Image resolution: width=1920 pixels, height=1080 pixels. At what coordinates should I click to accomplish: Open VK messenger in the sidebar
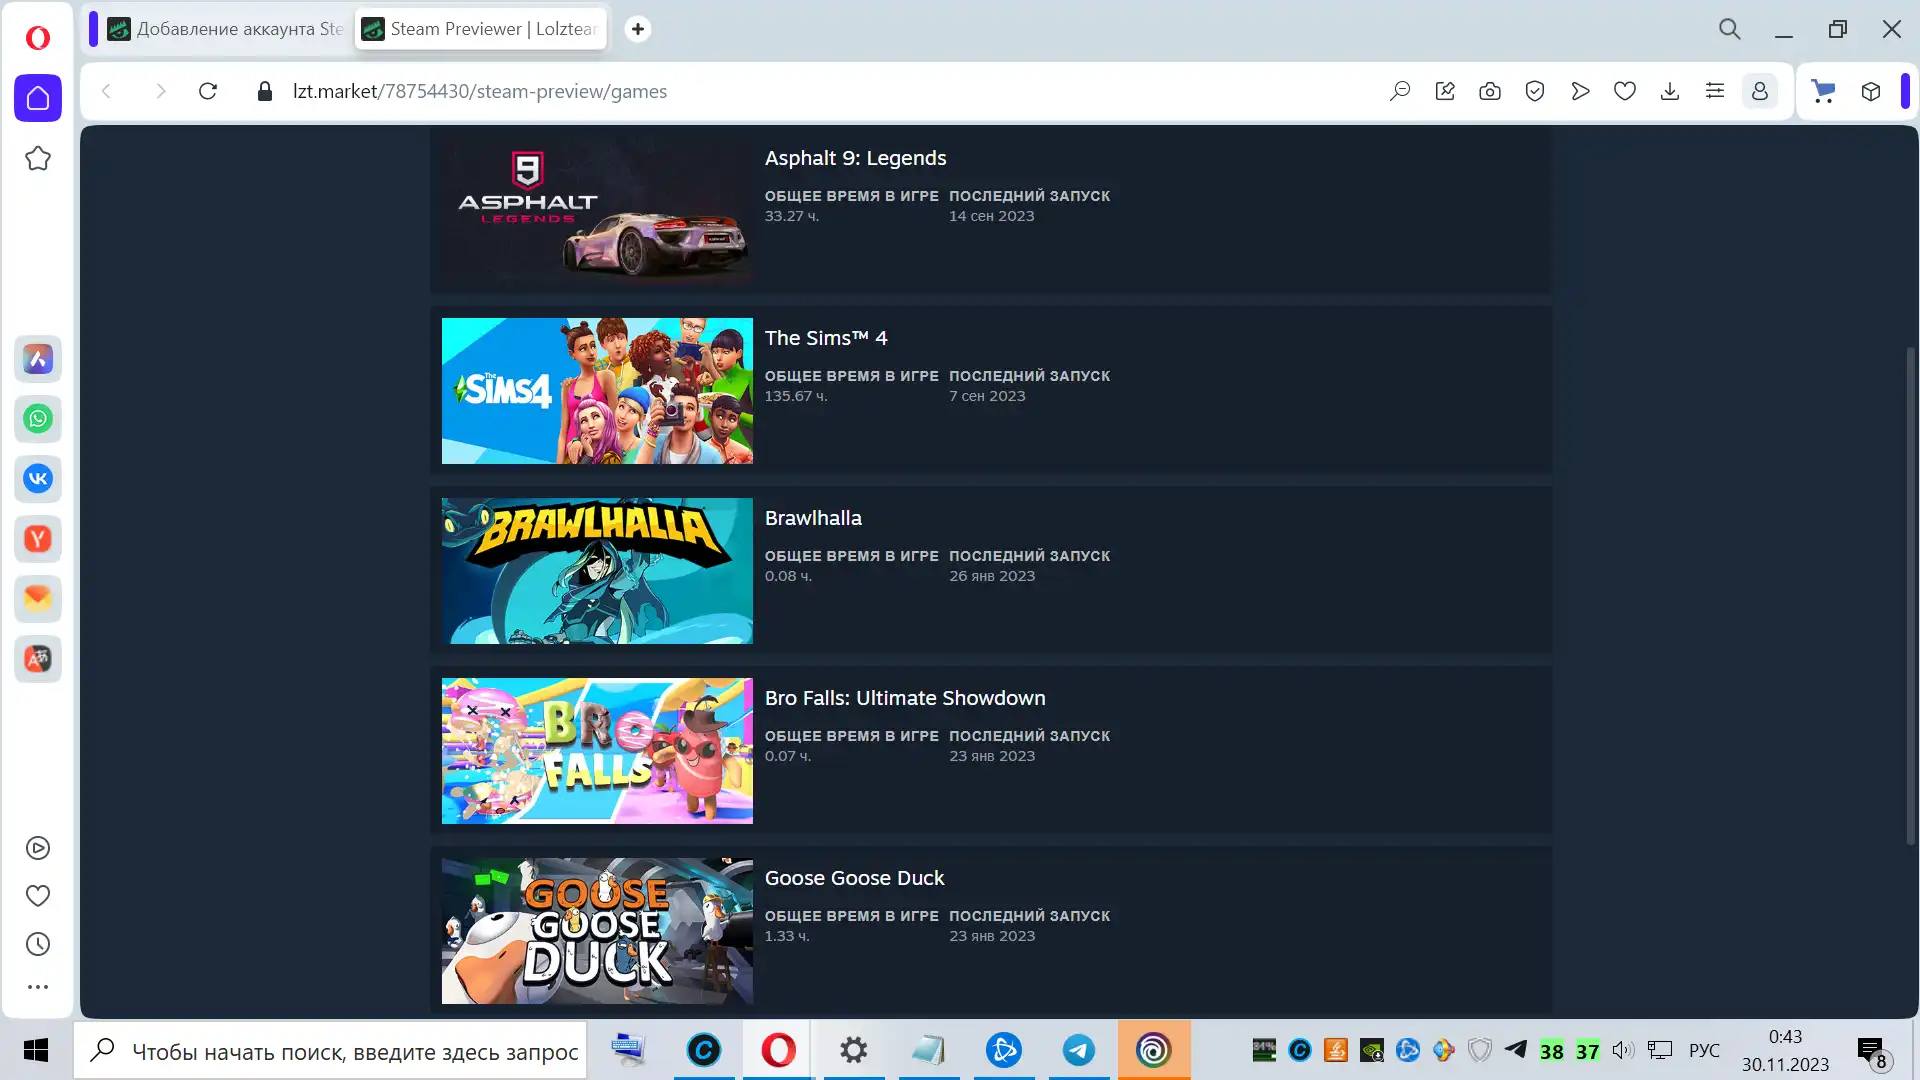pos(38,479)
